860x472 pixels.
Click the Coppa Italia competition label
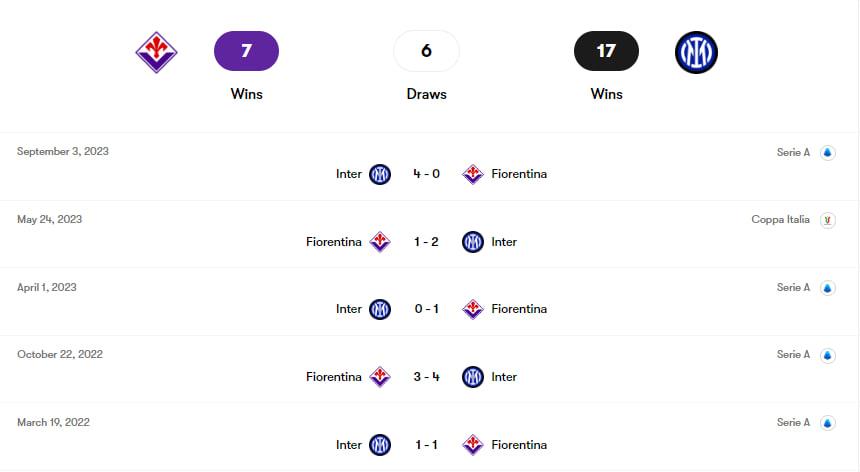tap(780, 220)
